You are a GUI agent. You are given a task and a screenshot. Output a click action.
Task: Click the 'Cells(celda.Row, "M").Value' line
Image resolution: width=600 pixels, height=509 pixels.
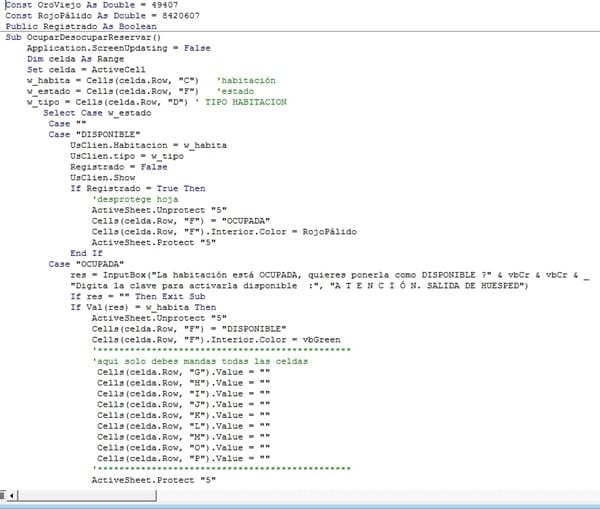tap(183, 437)
